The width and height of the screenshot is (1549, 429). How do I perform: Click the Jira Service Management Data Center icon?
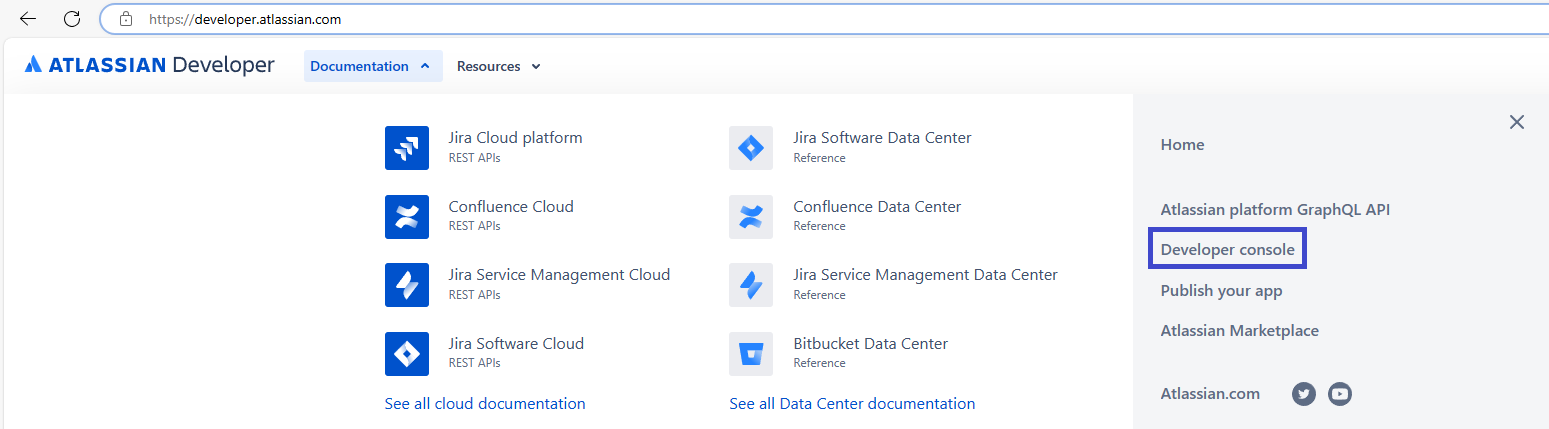[750, 285]
